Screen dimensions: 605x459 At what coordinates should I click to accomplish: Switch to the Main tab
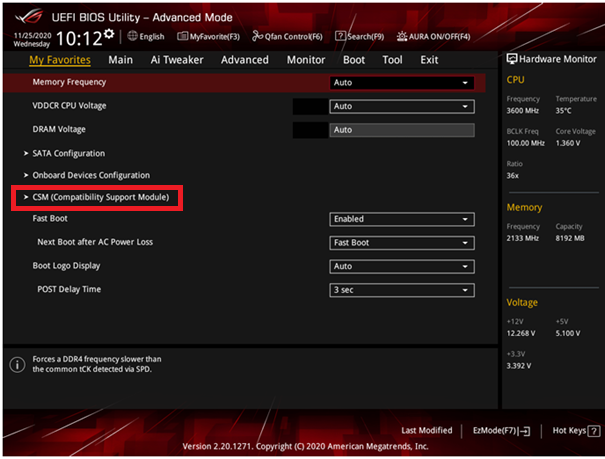pos(120,60)
